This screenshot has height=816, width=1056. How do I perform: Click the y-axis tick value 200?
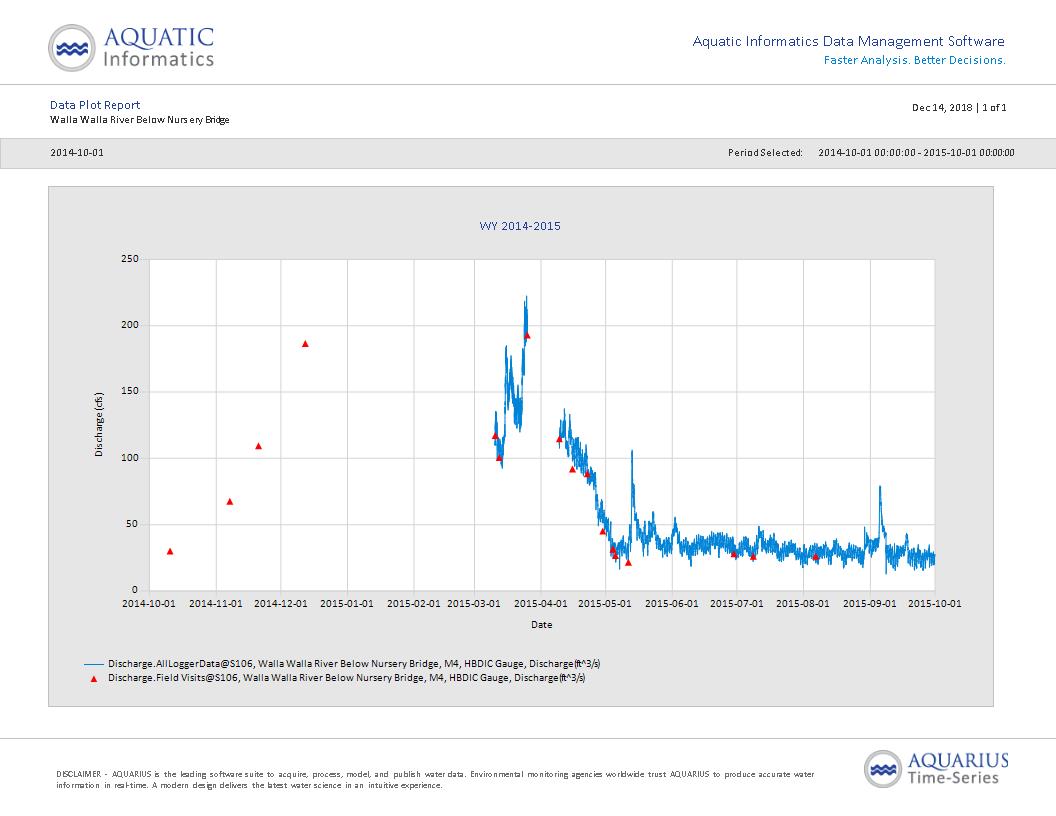click(130, 325)
